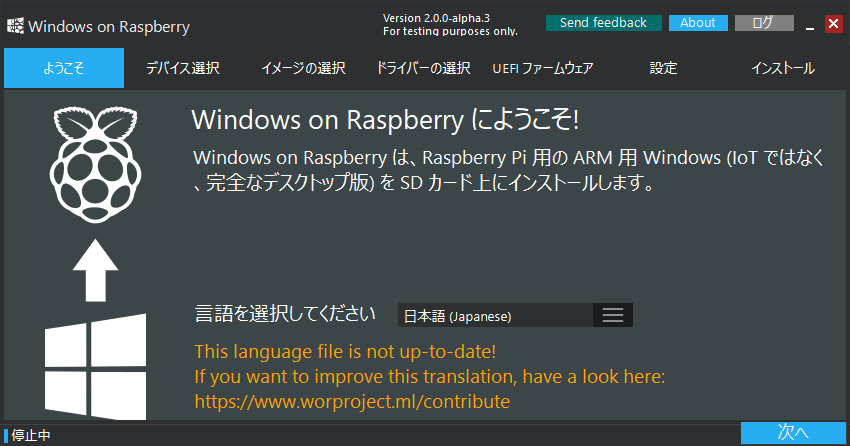Switch to the UEFI ファームウェア tab

[543, 68]
